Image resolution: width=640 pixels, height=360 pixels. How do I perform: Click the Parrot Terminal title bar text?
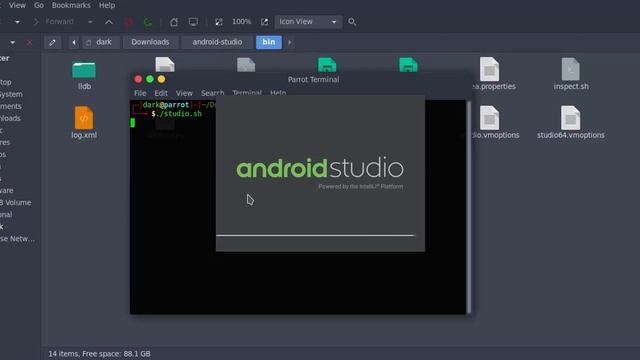(313, 80)
